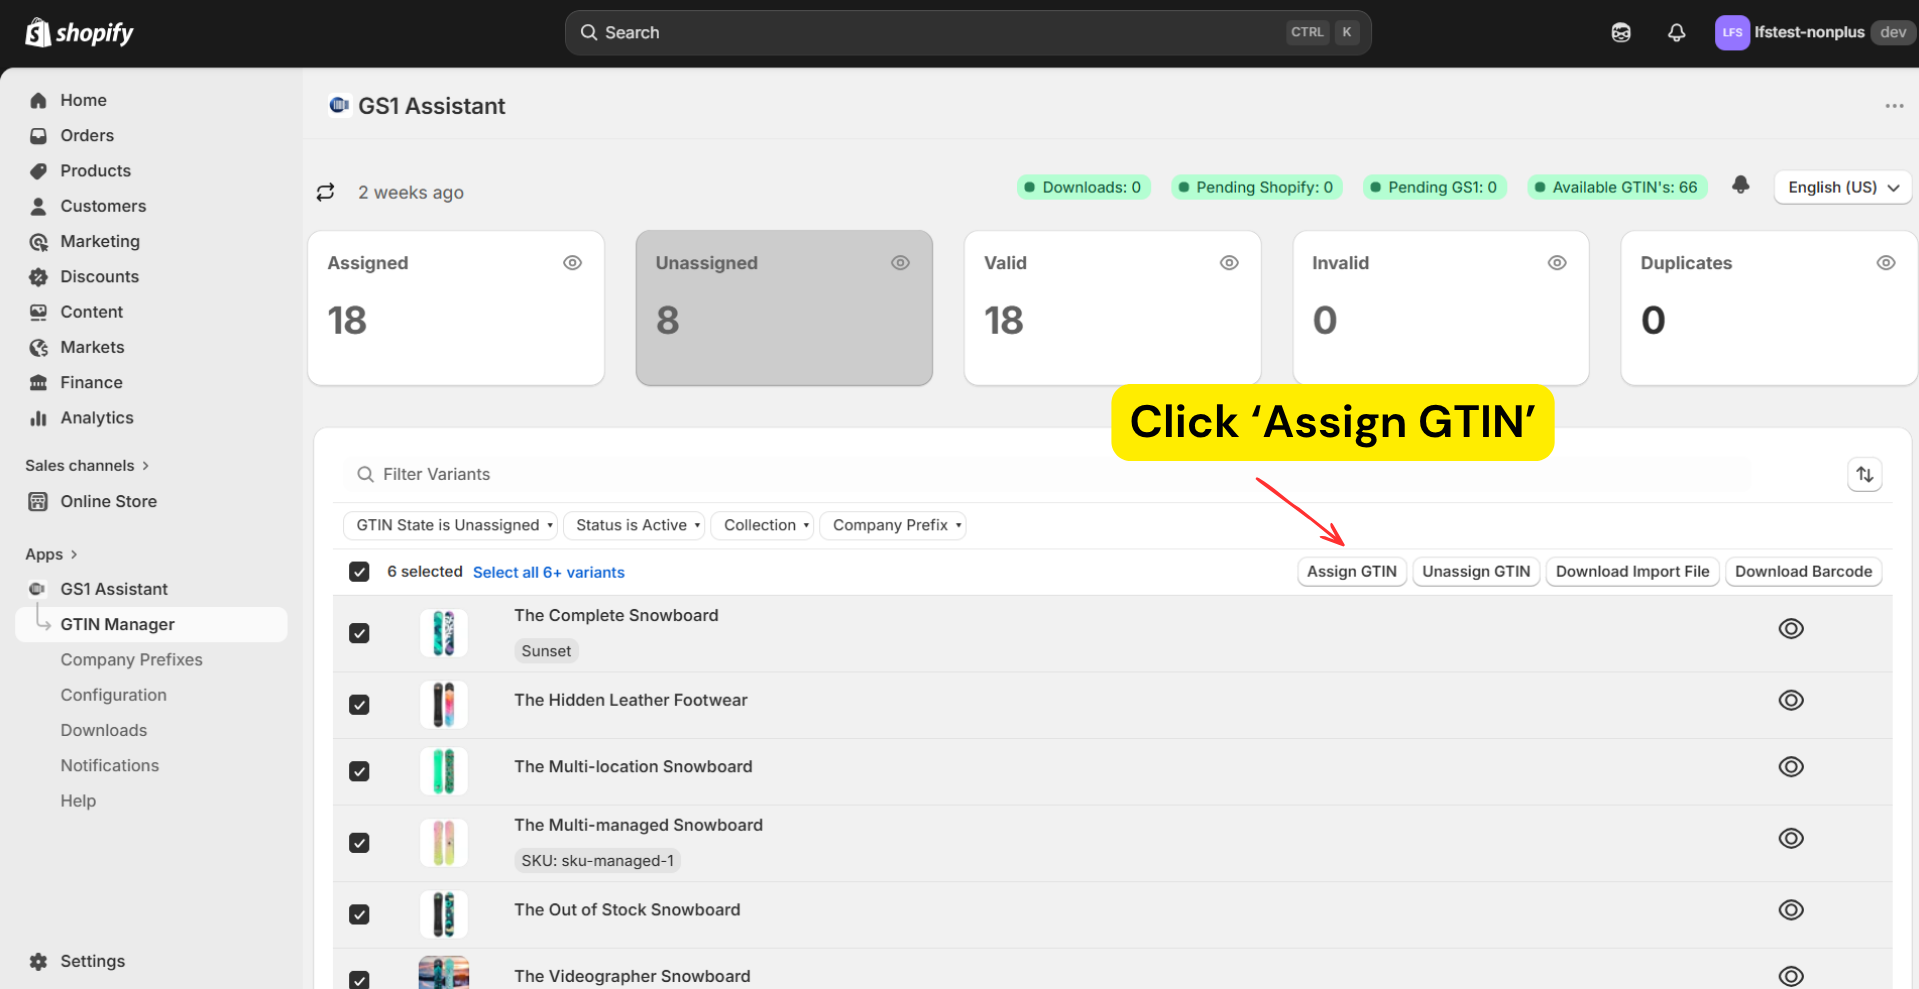Image resolution: width=1919 pixels, height=989 pixels.
Task: Click the search magnifier in Filter Variants
Action: (x=365, y=474)
